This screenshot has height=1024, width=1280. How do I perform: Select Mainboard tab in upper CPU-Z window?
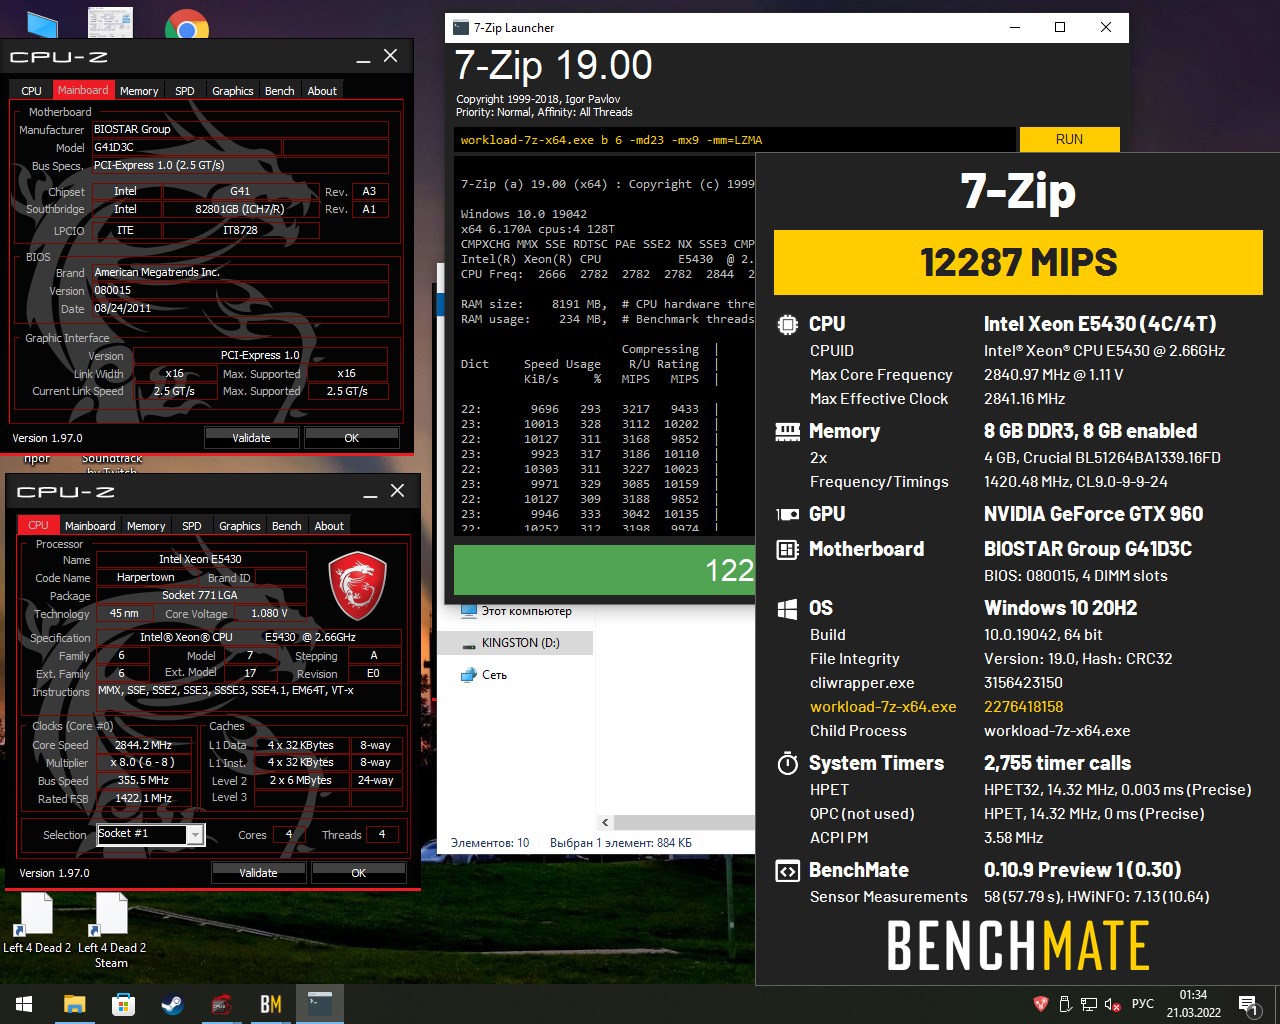pyautogui.click(x=83, y=90)
